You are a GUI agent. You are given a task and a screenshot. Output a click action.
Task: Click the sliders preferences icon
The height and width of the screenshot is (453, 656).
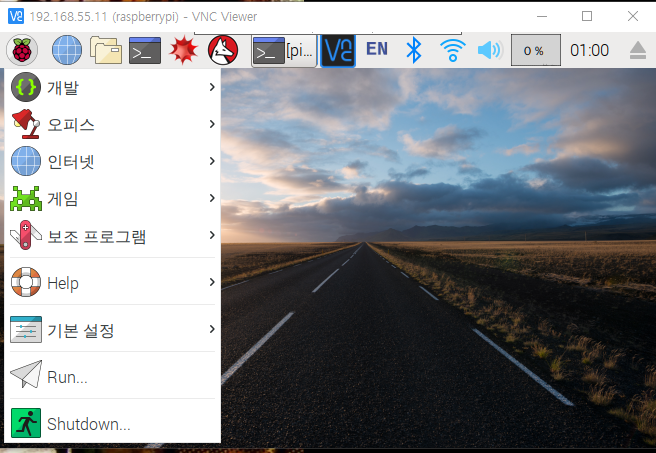pos(26,330)
